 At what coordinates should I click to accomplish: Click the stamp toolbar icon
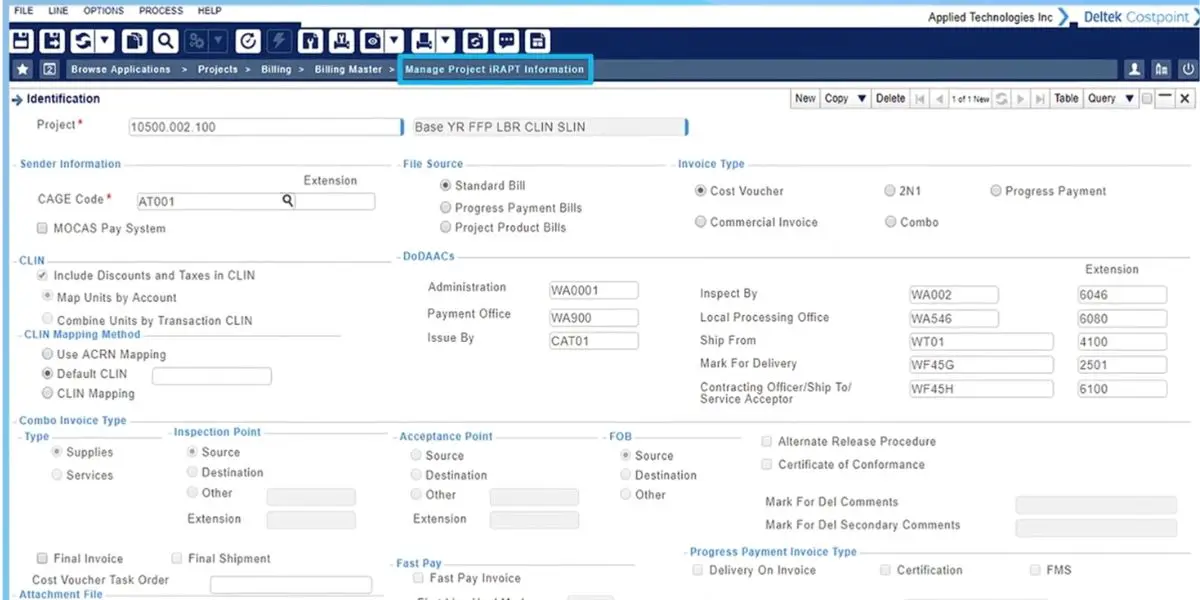coord(341,41)
